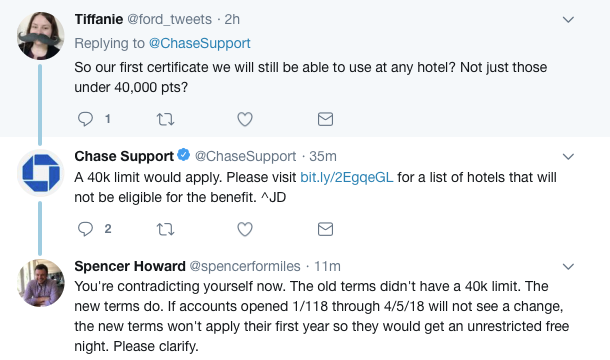610x360 pixels.
Task: Share Chase Support tweet via message envelope
Action: click(325, 229)
